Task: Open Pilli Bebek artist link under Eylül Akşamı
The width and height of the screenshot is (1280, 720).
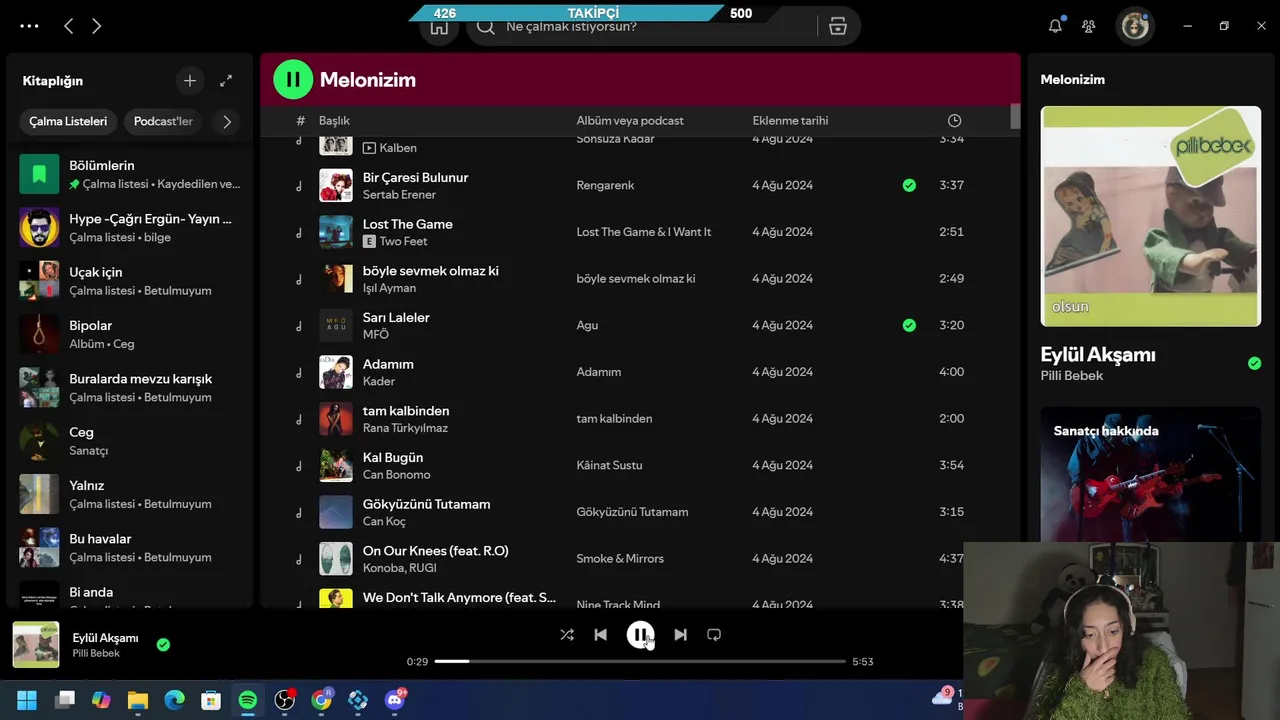Action: (1071, 376)
